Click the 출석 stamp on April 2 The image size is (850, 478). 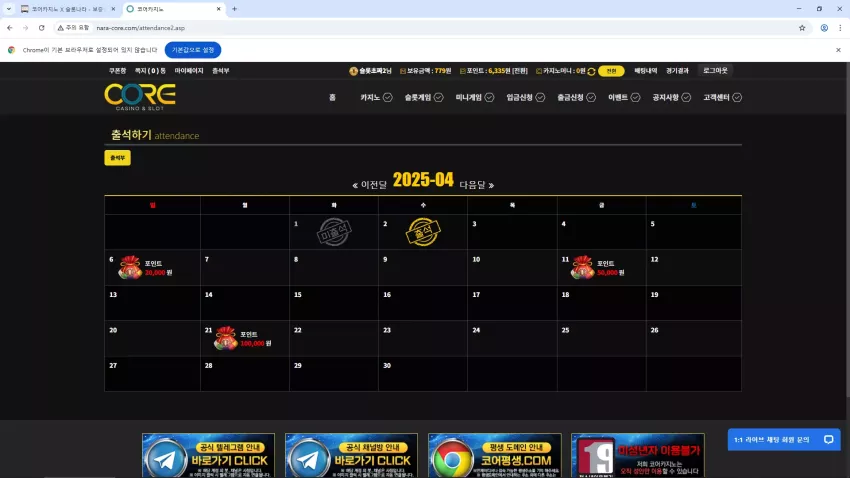coord(423,232)
